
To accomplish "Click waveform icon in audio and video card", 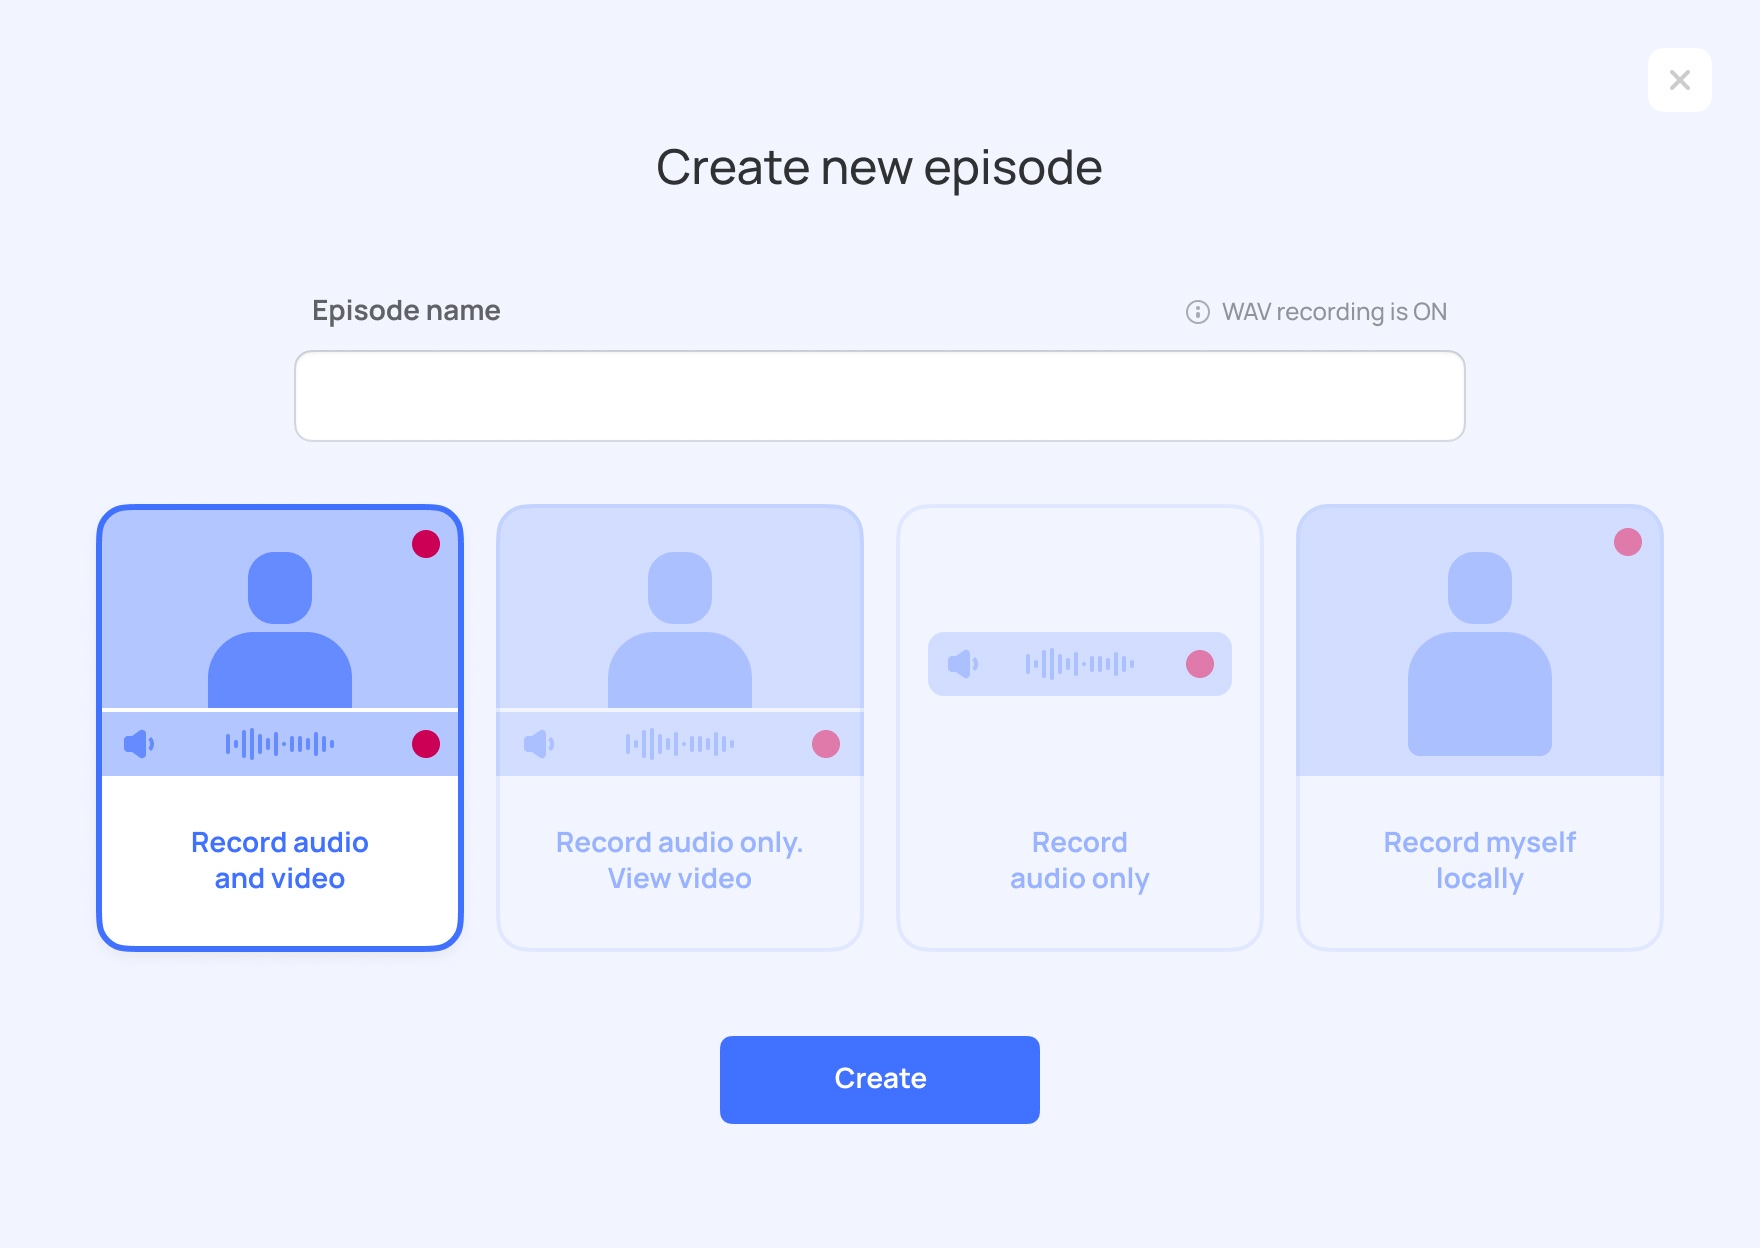I will [280, 744].
